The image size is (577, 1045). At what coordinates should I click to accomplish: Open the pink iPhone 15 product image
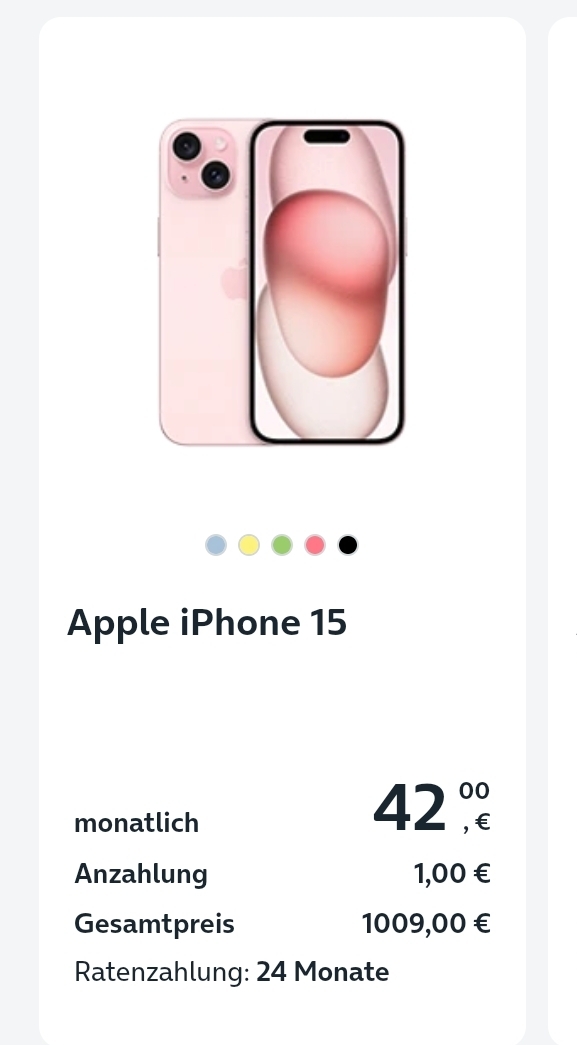[282, 282]
